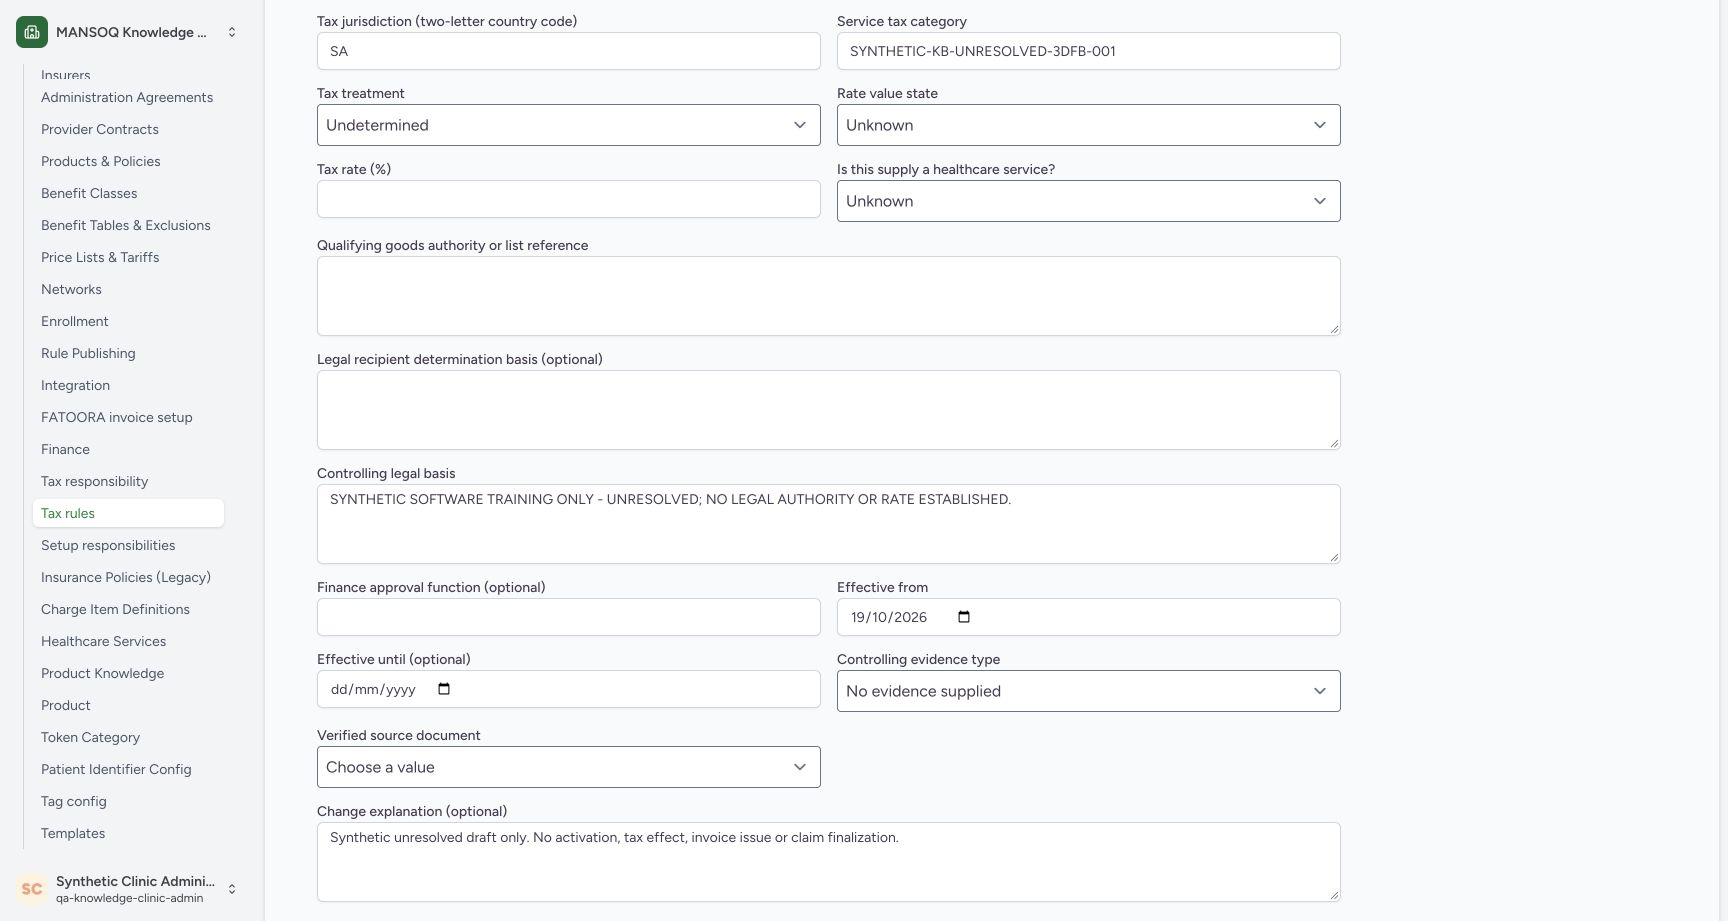Open the healthcare service supply dropdown
This screenshot has width=1728, height=921.
(1088, 201)
